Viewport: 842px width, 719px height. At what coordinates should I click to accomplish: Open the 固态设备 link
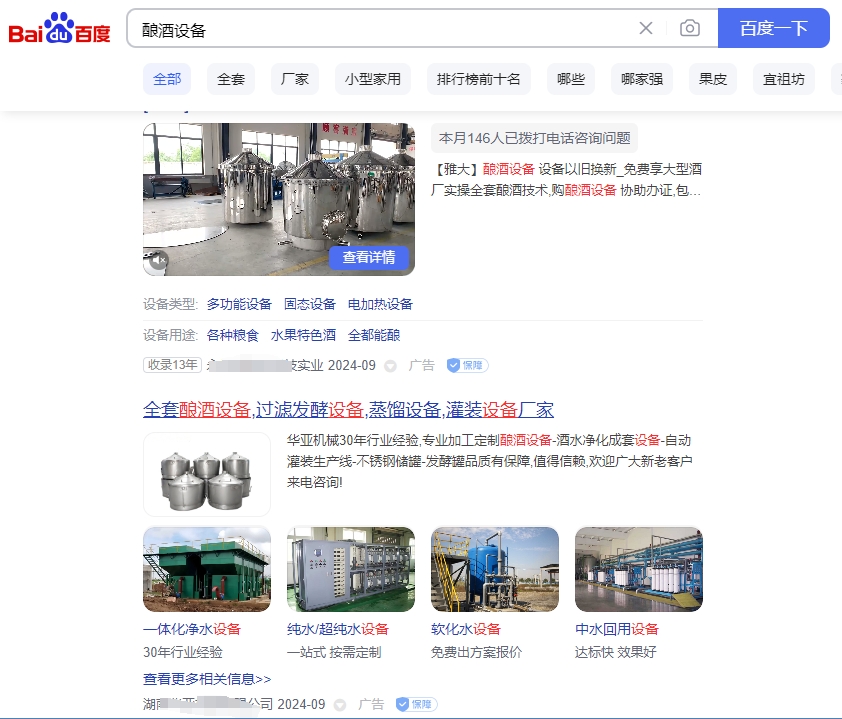(x=310, y=304)
